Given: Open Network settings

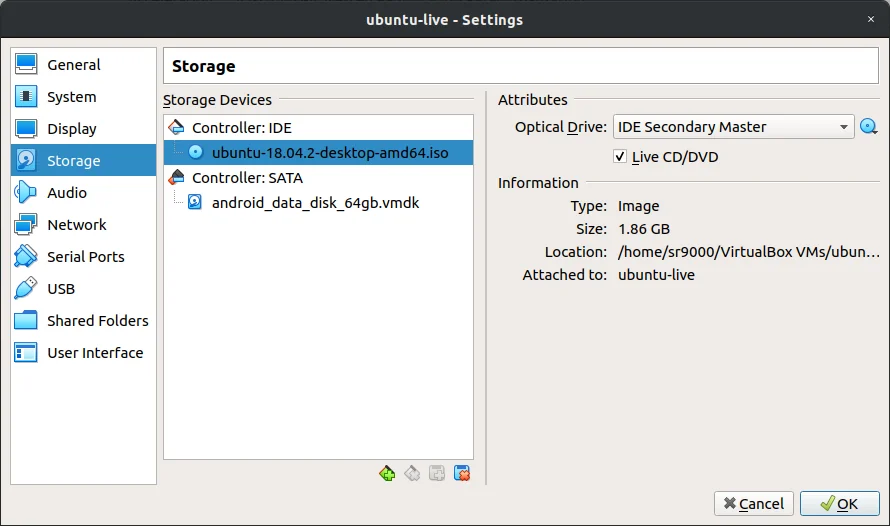Looking at the screenshot, I should (x=83, y=225).
